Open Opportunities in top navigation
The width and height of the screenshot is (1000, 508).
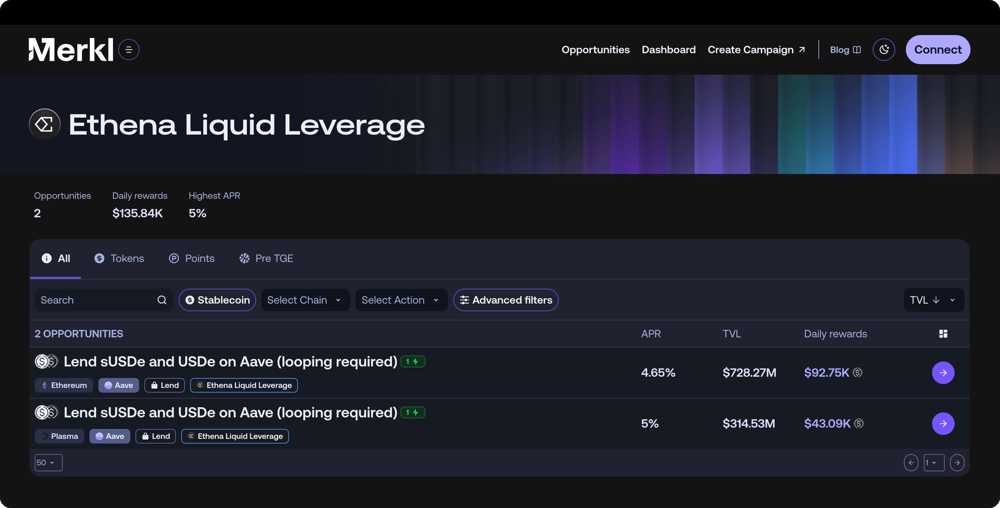[596, 50]
